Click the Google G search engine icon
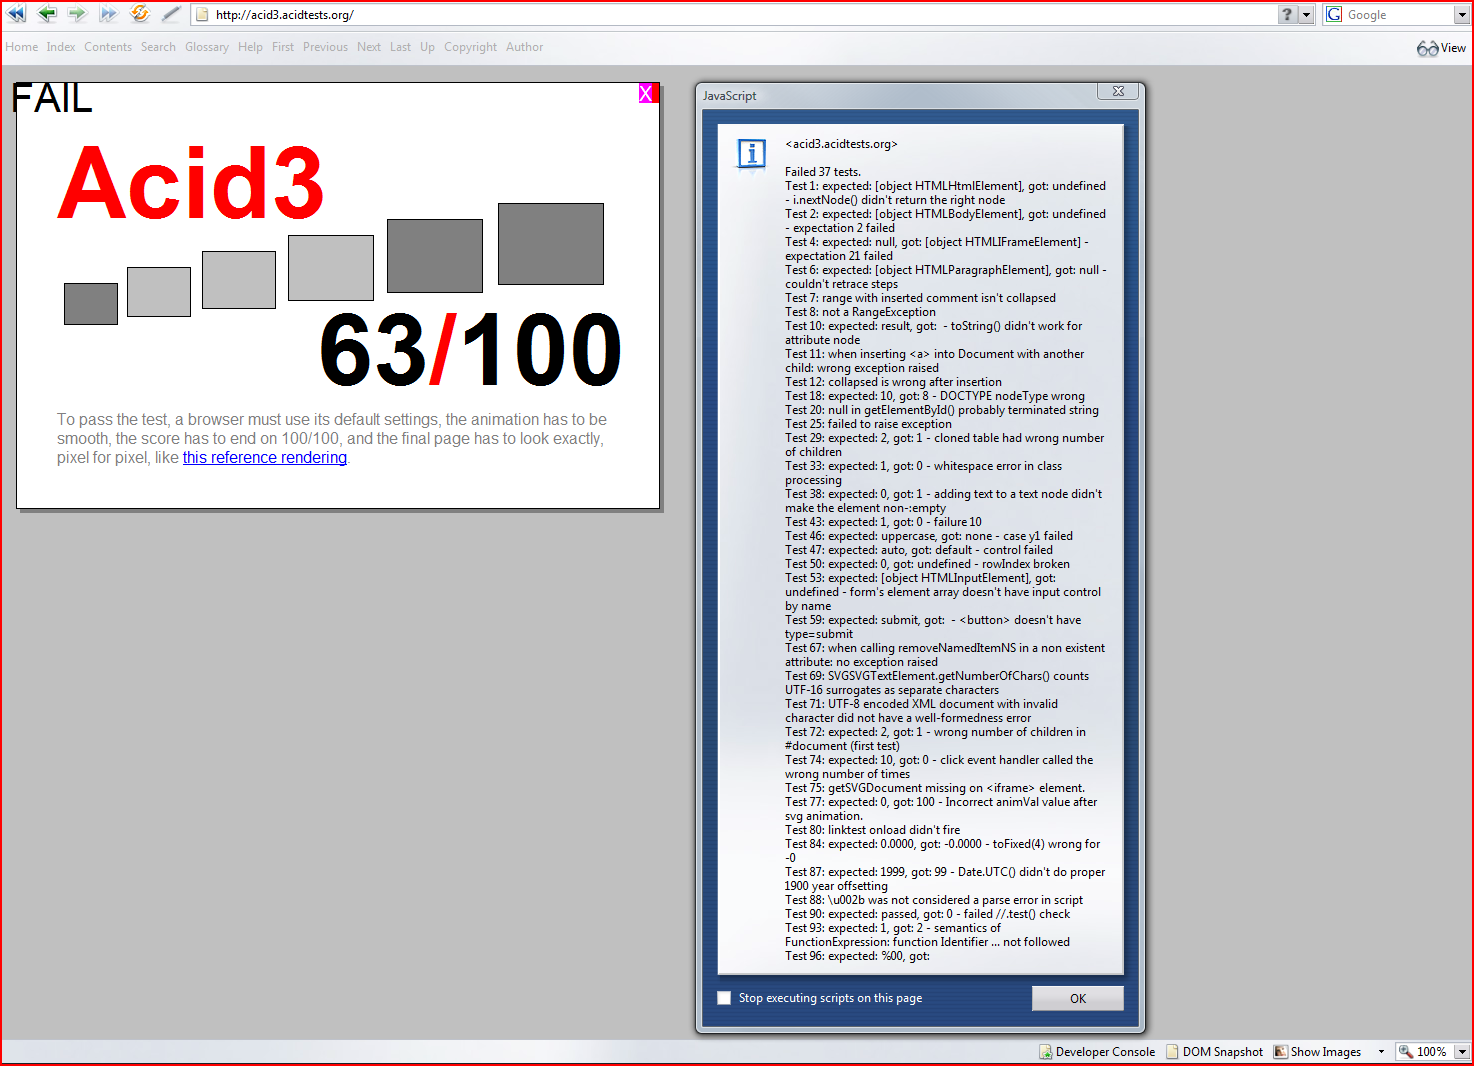The image size is (1474, 1066). tap(1334, 14)
